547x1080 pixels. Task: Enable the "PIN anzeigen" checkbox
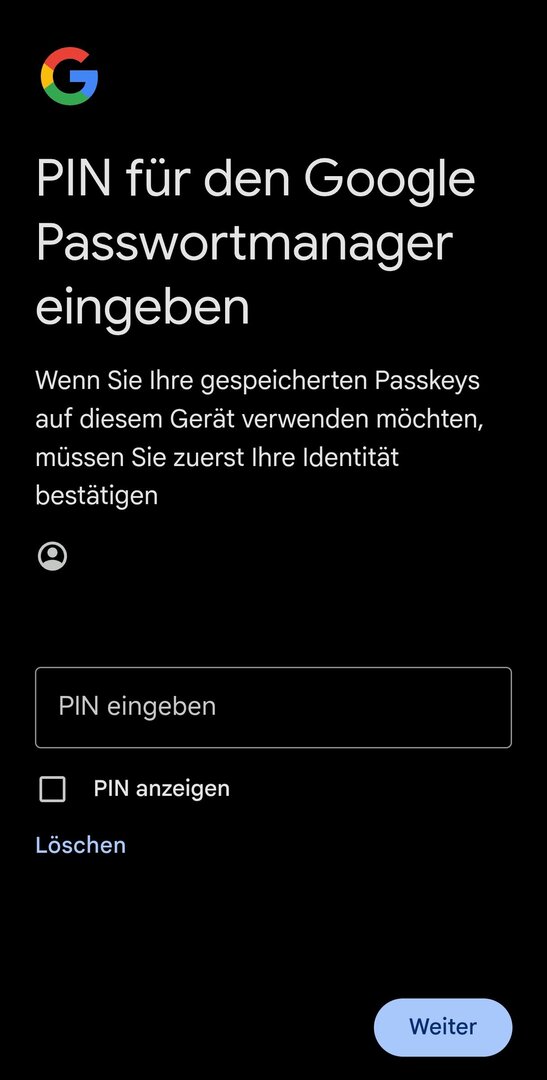[x=52, y=789]
